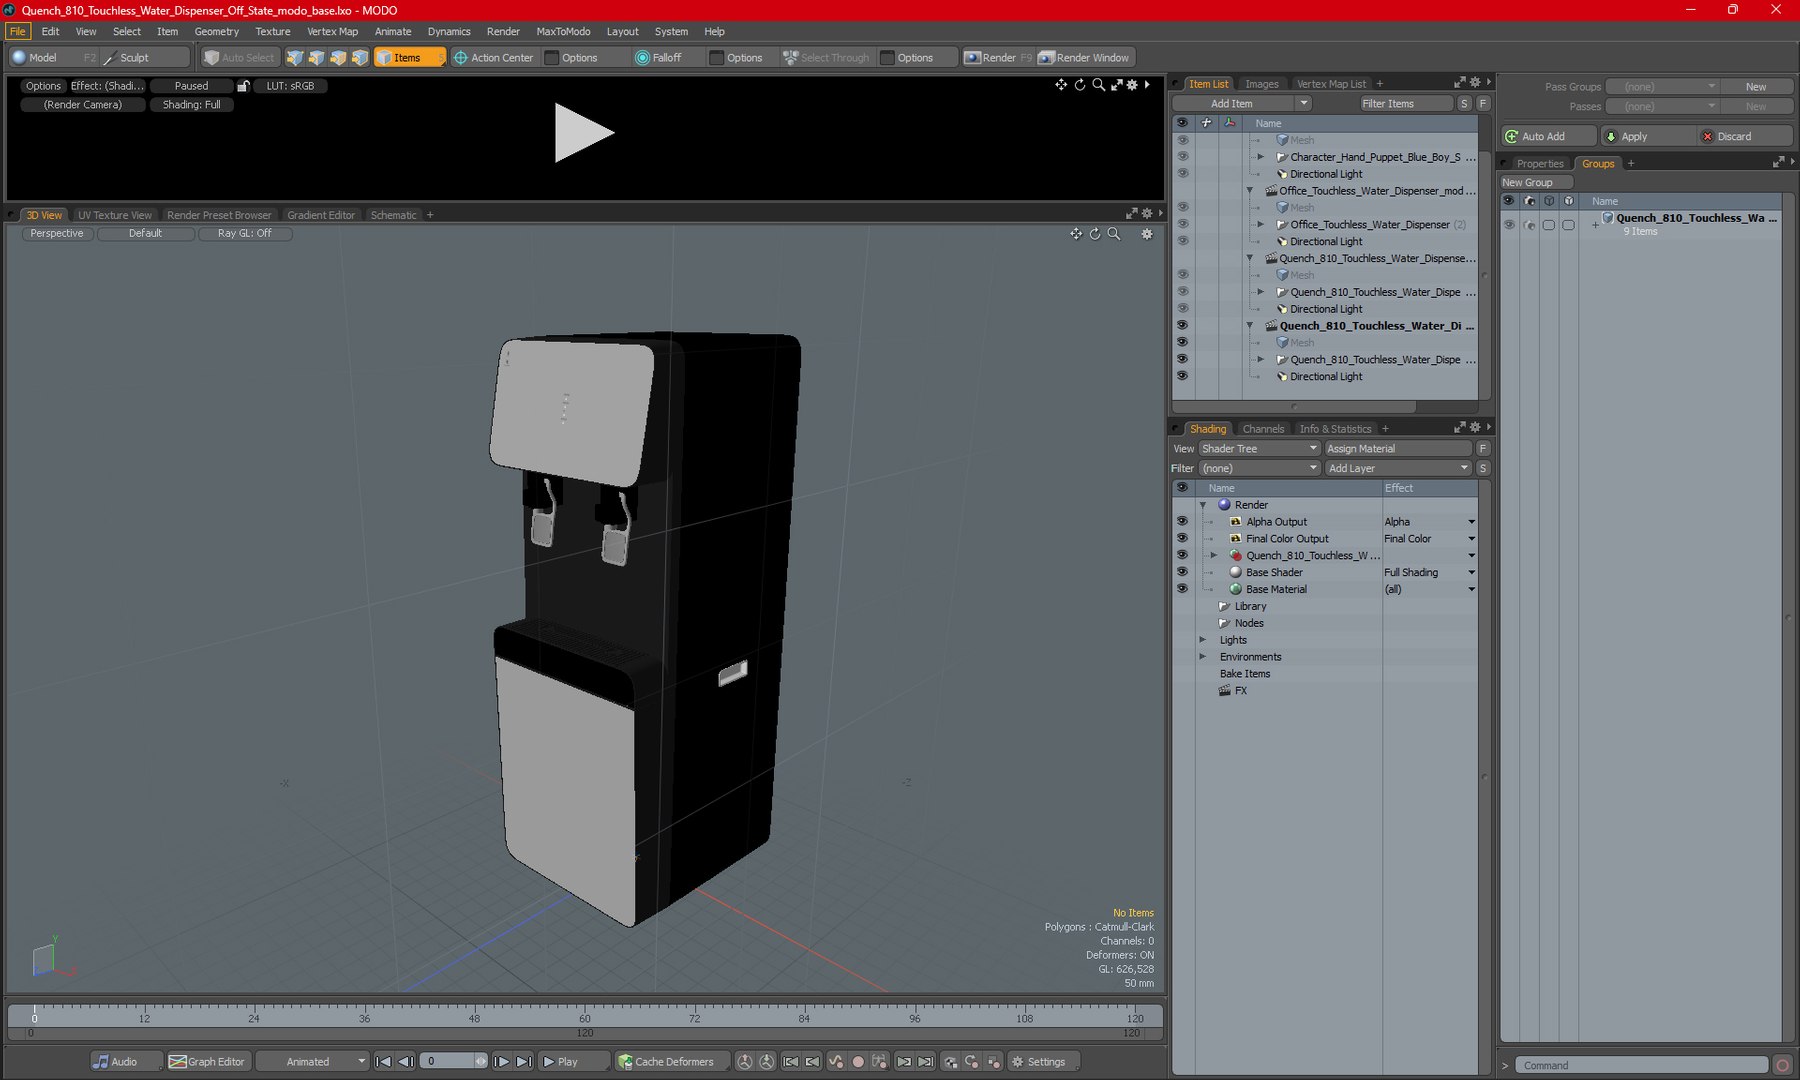Activate the Action Center tool
Screen dimensions: 1800x1080
(x=494, y=57)
